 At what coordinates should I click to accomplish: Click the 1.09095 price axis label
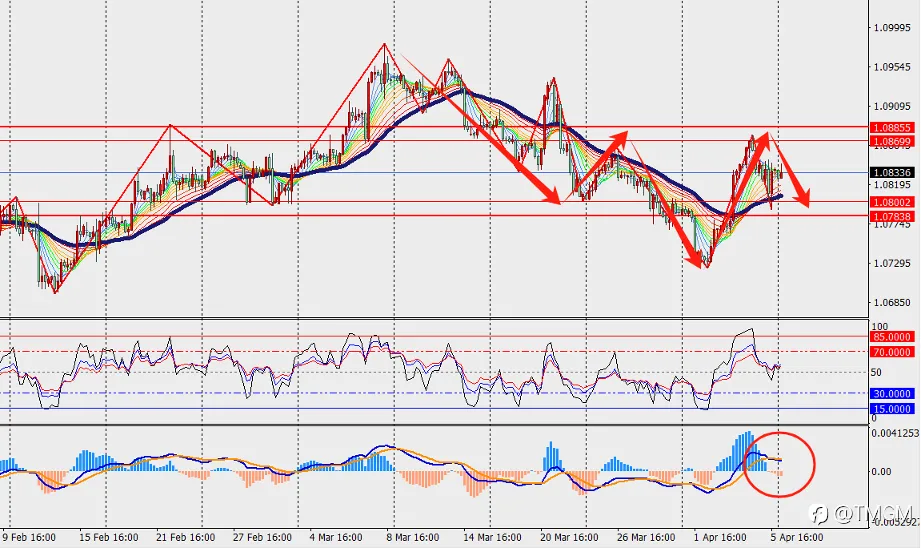pos(892,106)
